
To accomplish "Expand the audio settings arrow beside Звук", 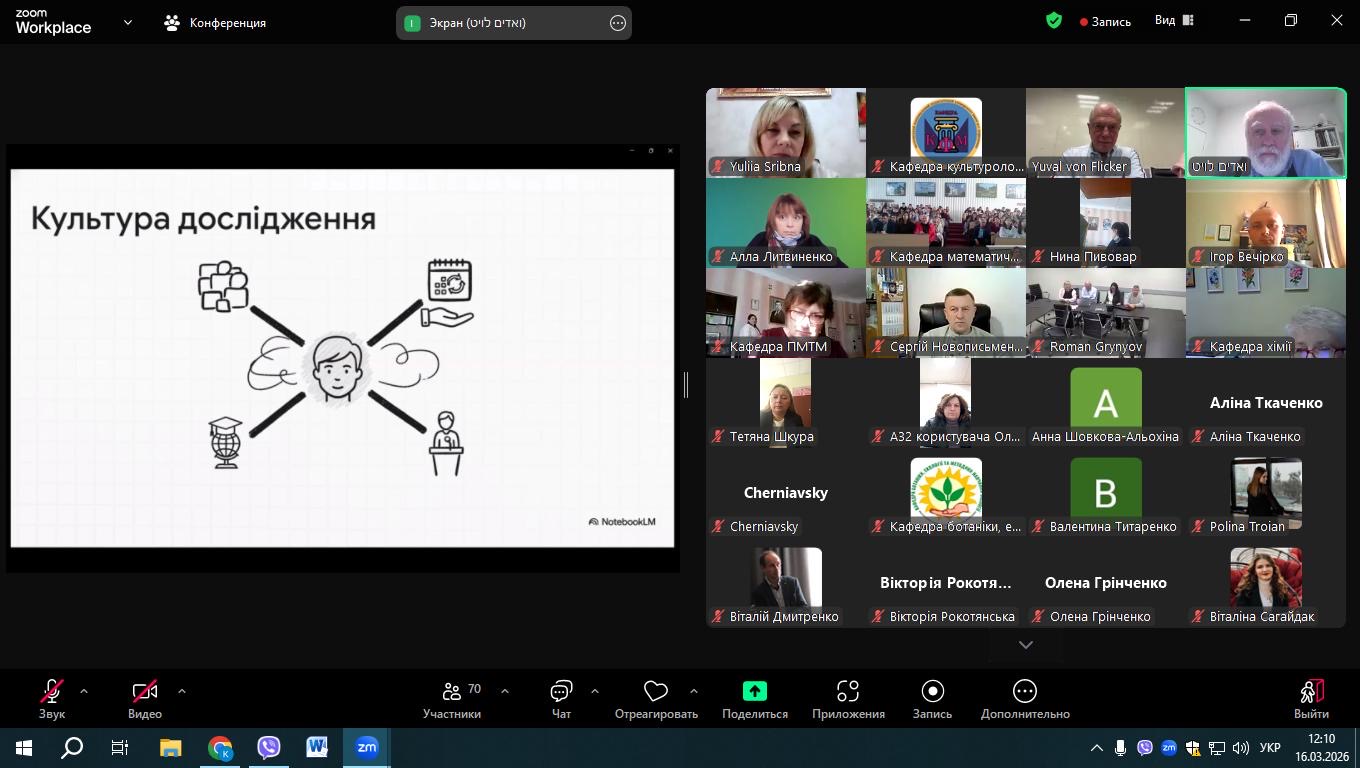I will tap(84, 691).
